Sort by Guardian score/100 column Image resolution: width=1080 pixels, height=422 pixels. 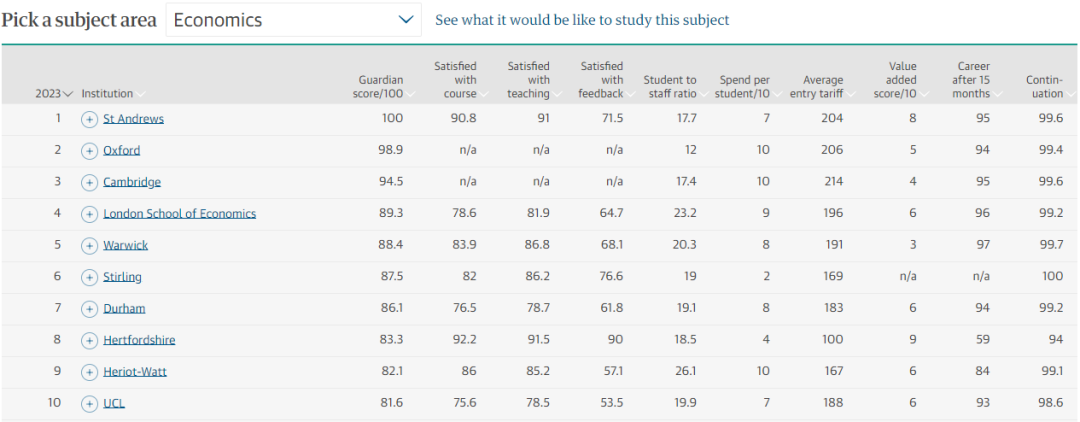point(381,87)
